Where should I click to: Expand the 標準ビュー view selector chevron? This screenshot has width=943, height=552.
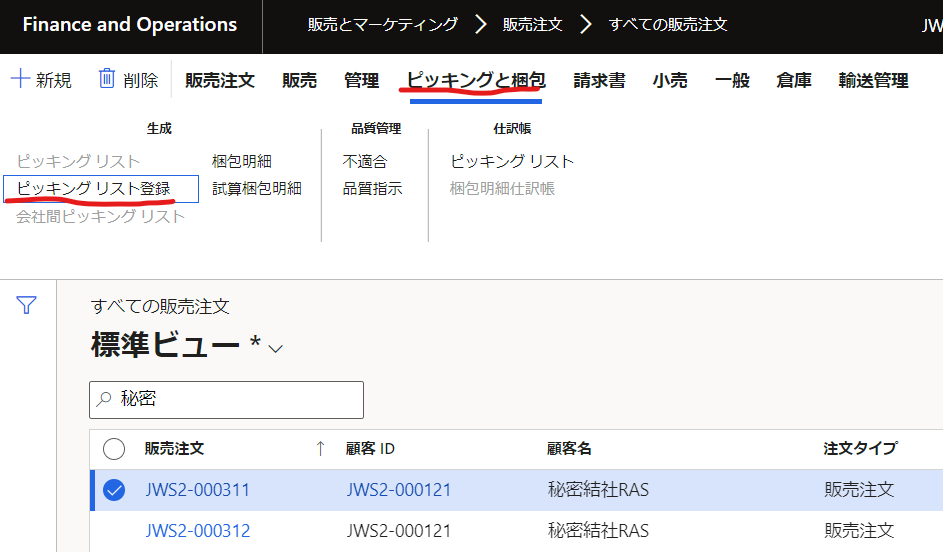(275, 349)
